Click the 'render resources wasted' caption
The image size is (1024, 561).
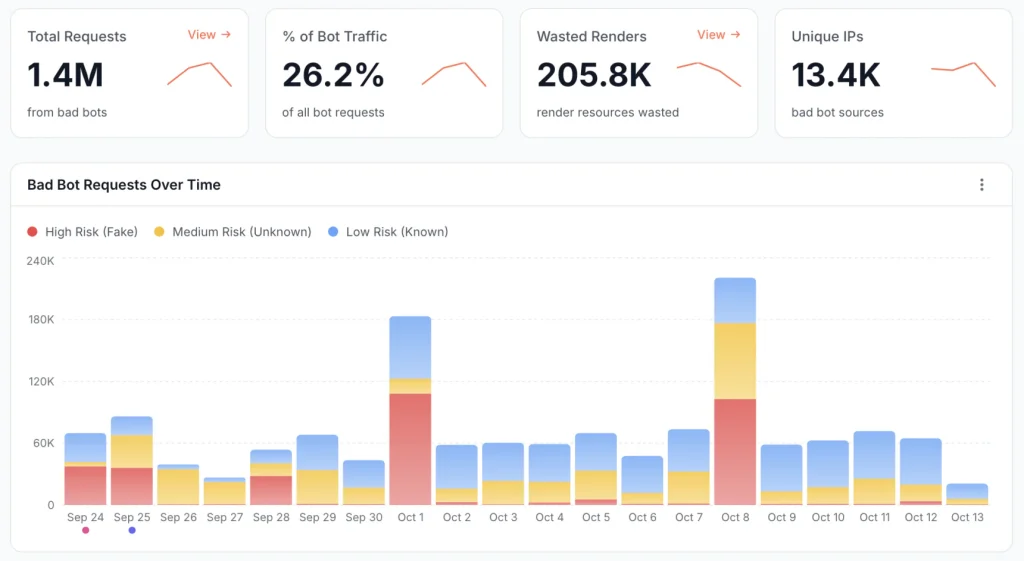(x=608, y=112)
